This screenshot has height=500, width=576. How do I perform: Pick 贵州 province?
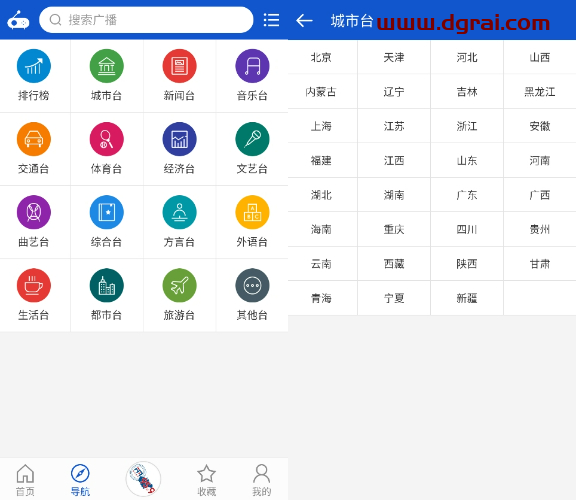540,230
